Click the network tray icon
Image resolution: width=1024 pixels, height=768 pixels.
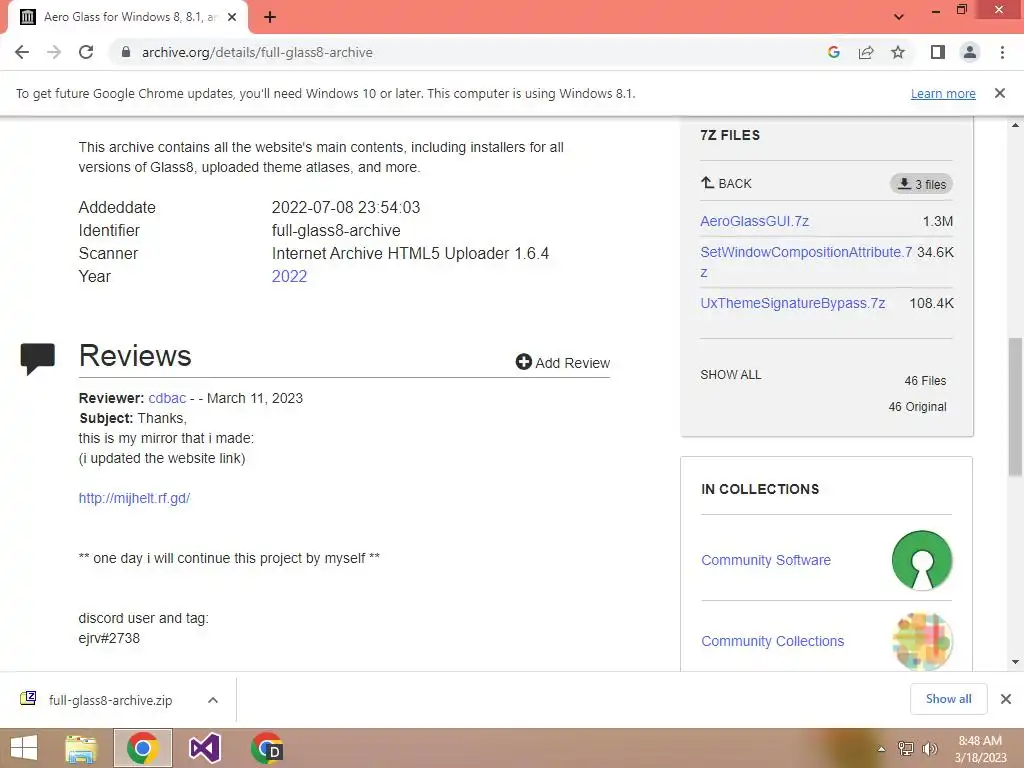905,749
